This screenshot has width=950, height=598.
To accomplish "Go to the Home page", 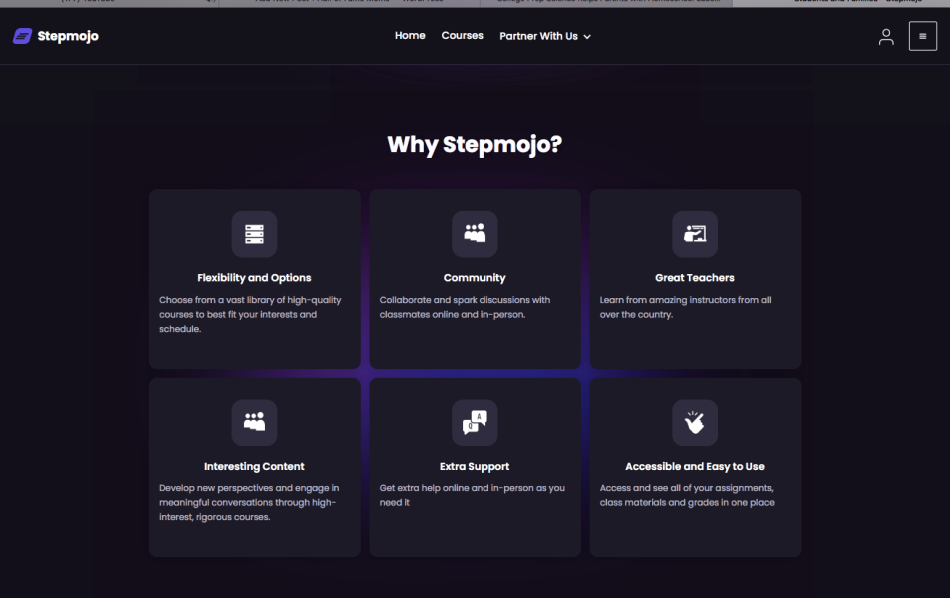I will click(410, 36).
